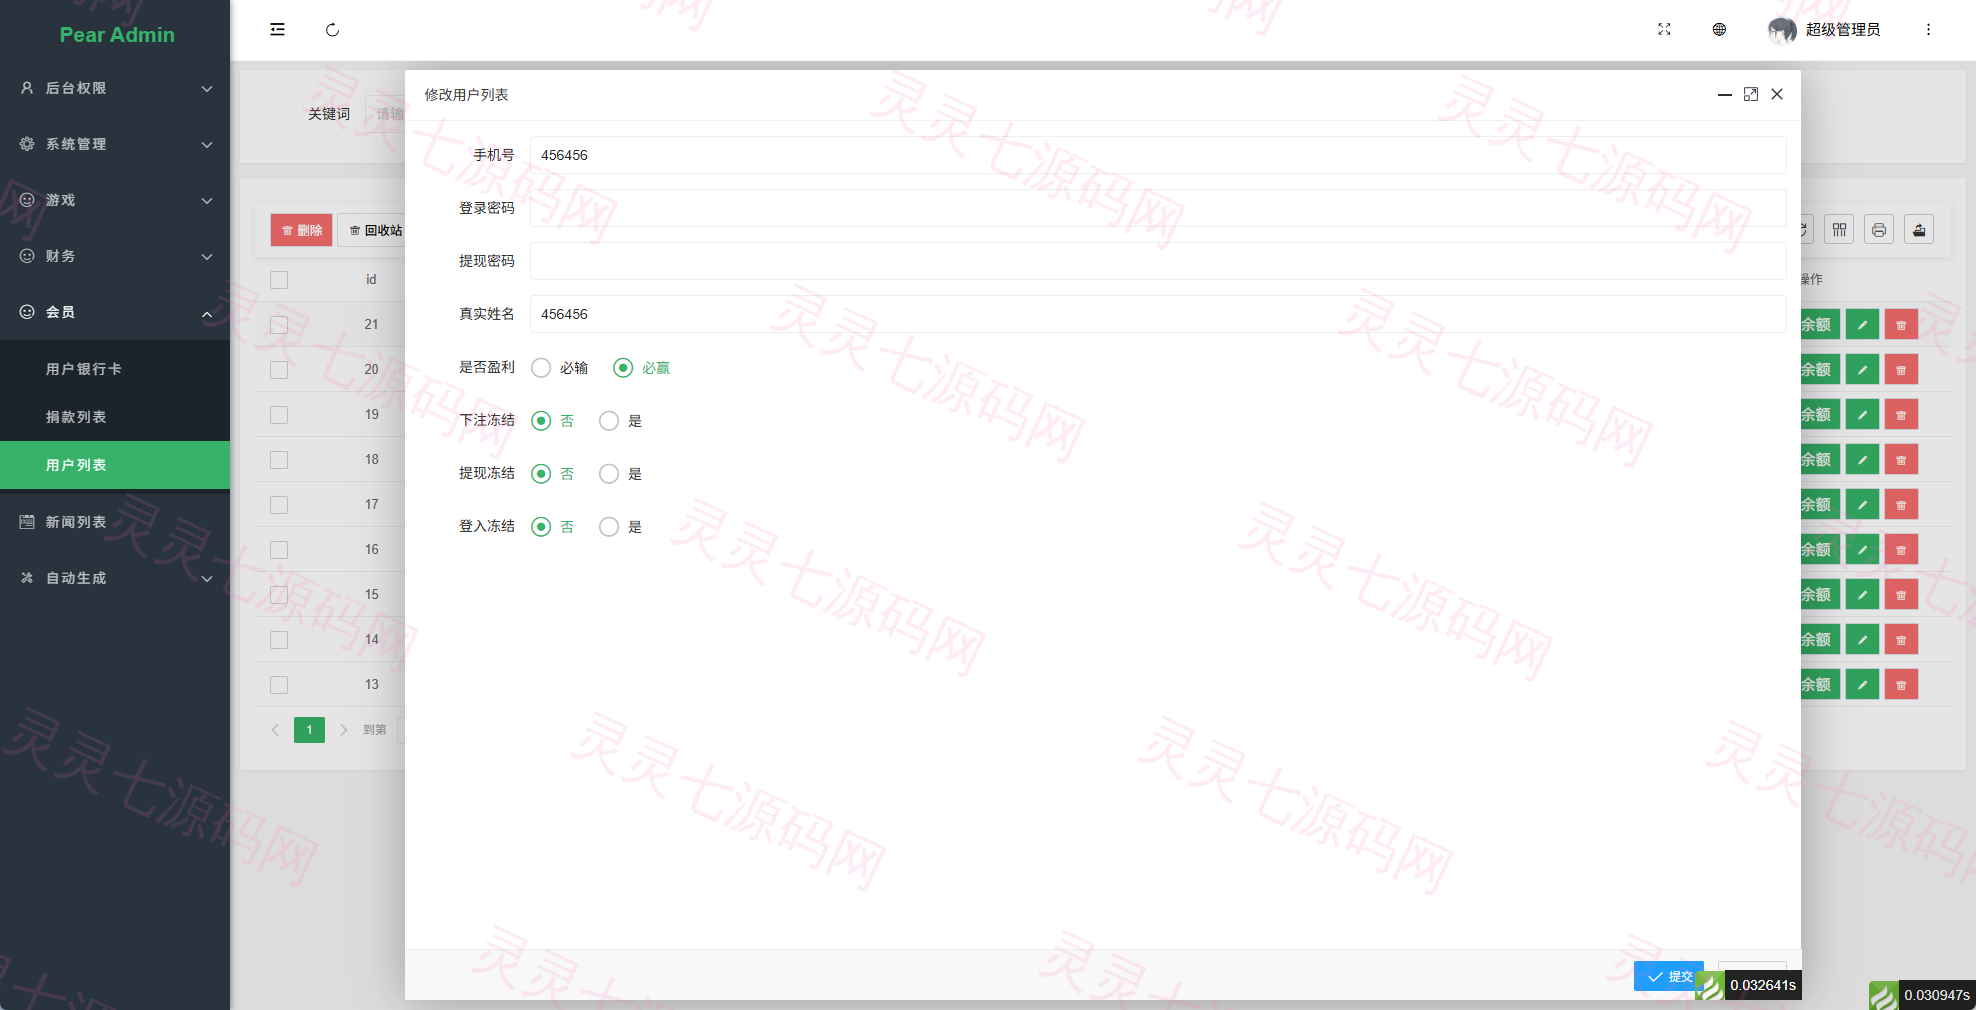
Task: Click the print icon in the table toolbar
Action: 1879,230
